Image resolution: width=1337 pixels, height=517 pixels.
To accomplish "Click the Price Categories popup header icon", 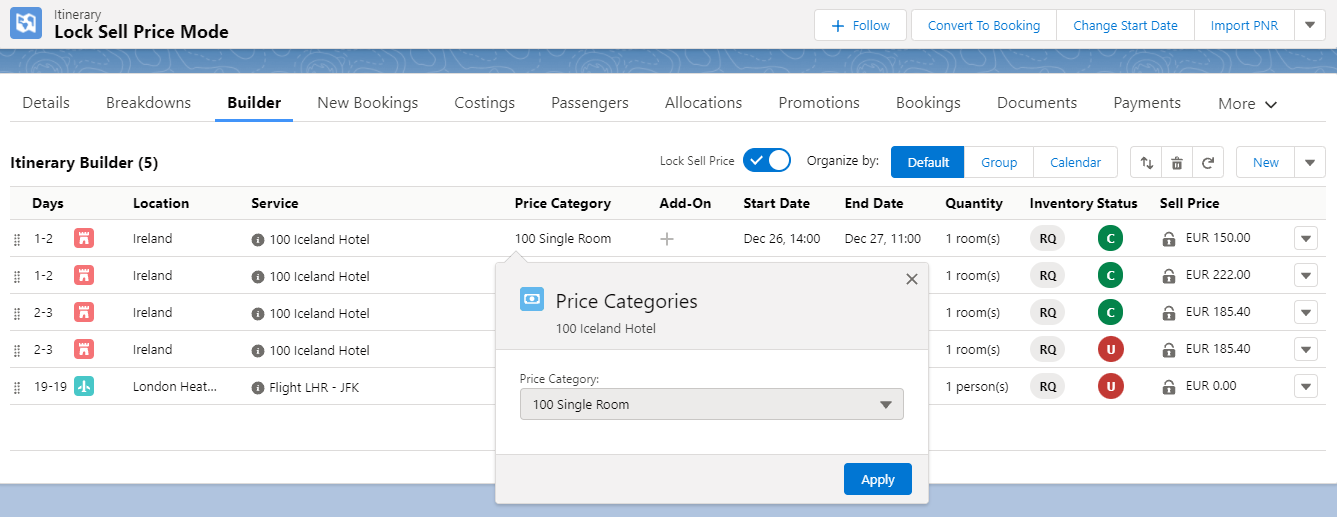I will click(x=532, y=299).
